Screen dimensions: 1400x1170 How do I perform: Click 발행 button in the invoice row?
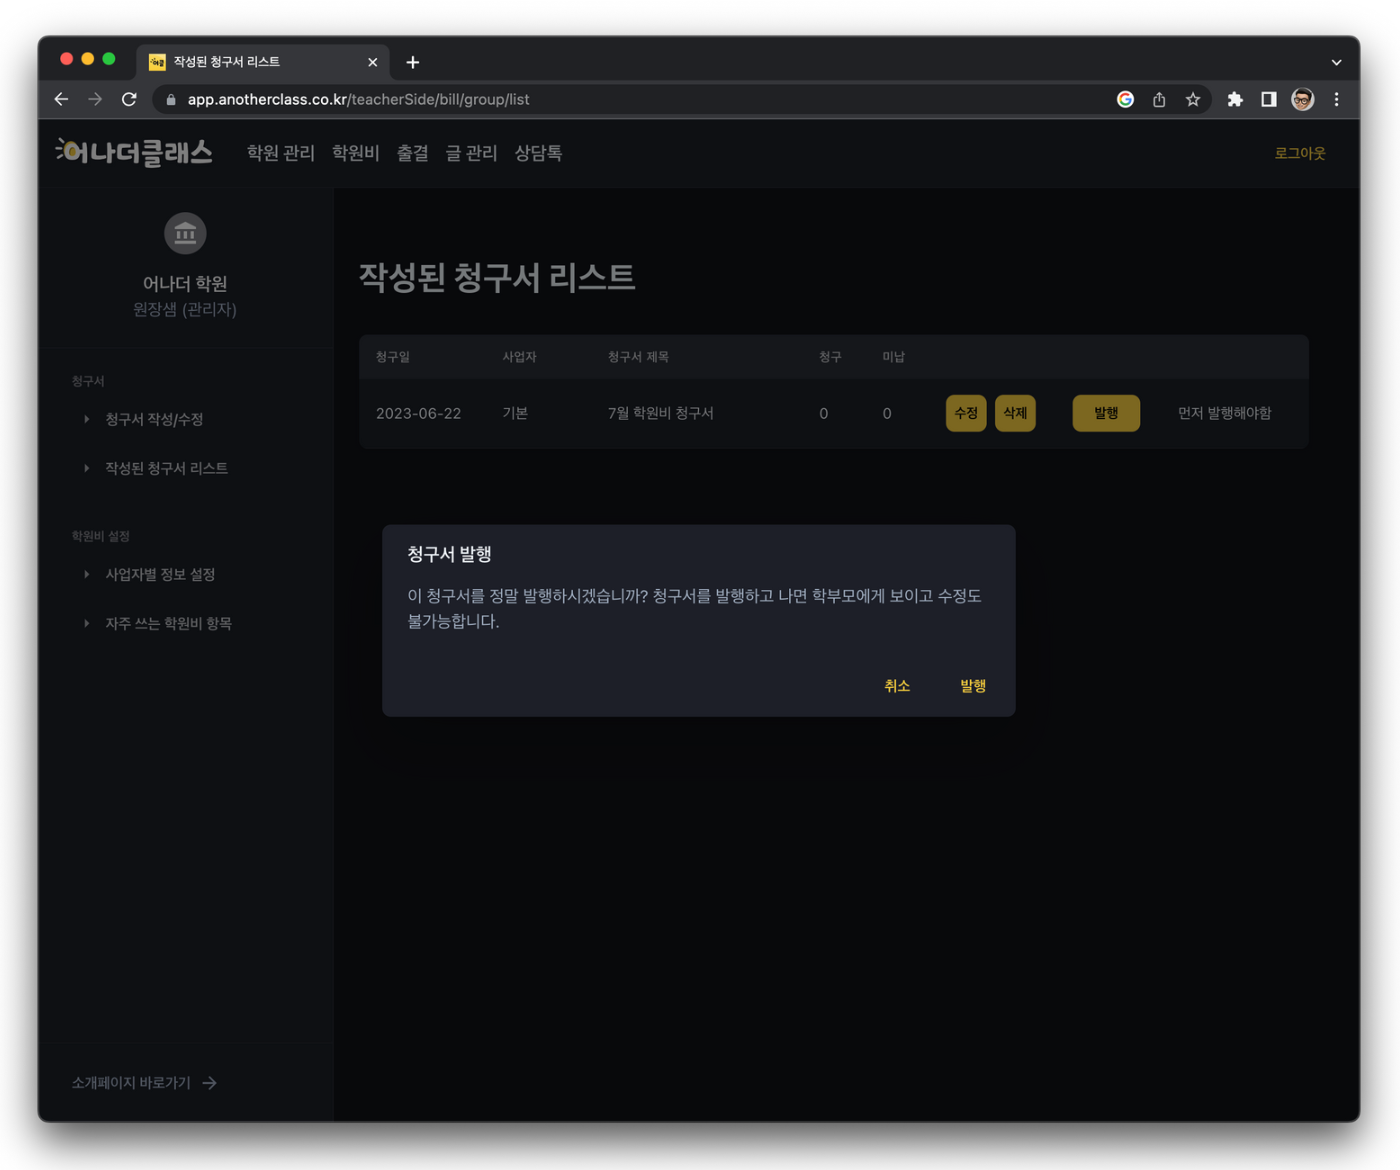[x=1106, y=413]
